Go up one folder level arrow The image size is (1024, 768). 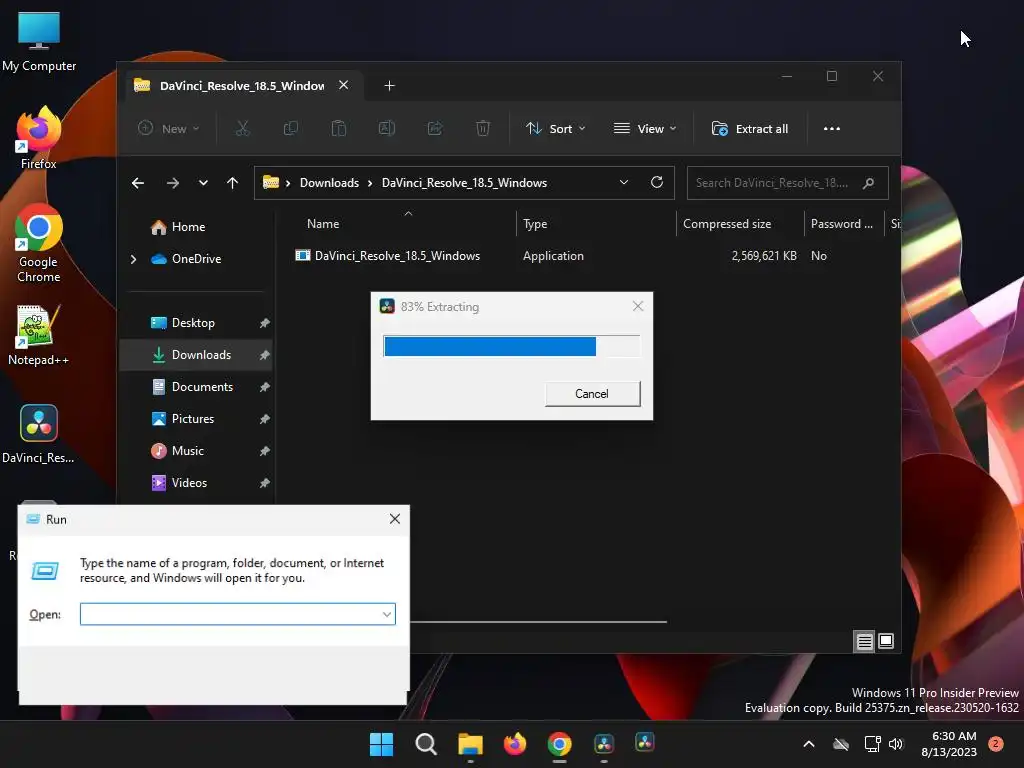tap(232, 183)
